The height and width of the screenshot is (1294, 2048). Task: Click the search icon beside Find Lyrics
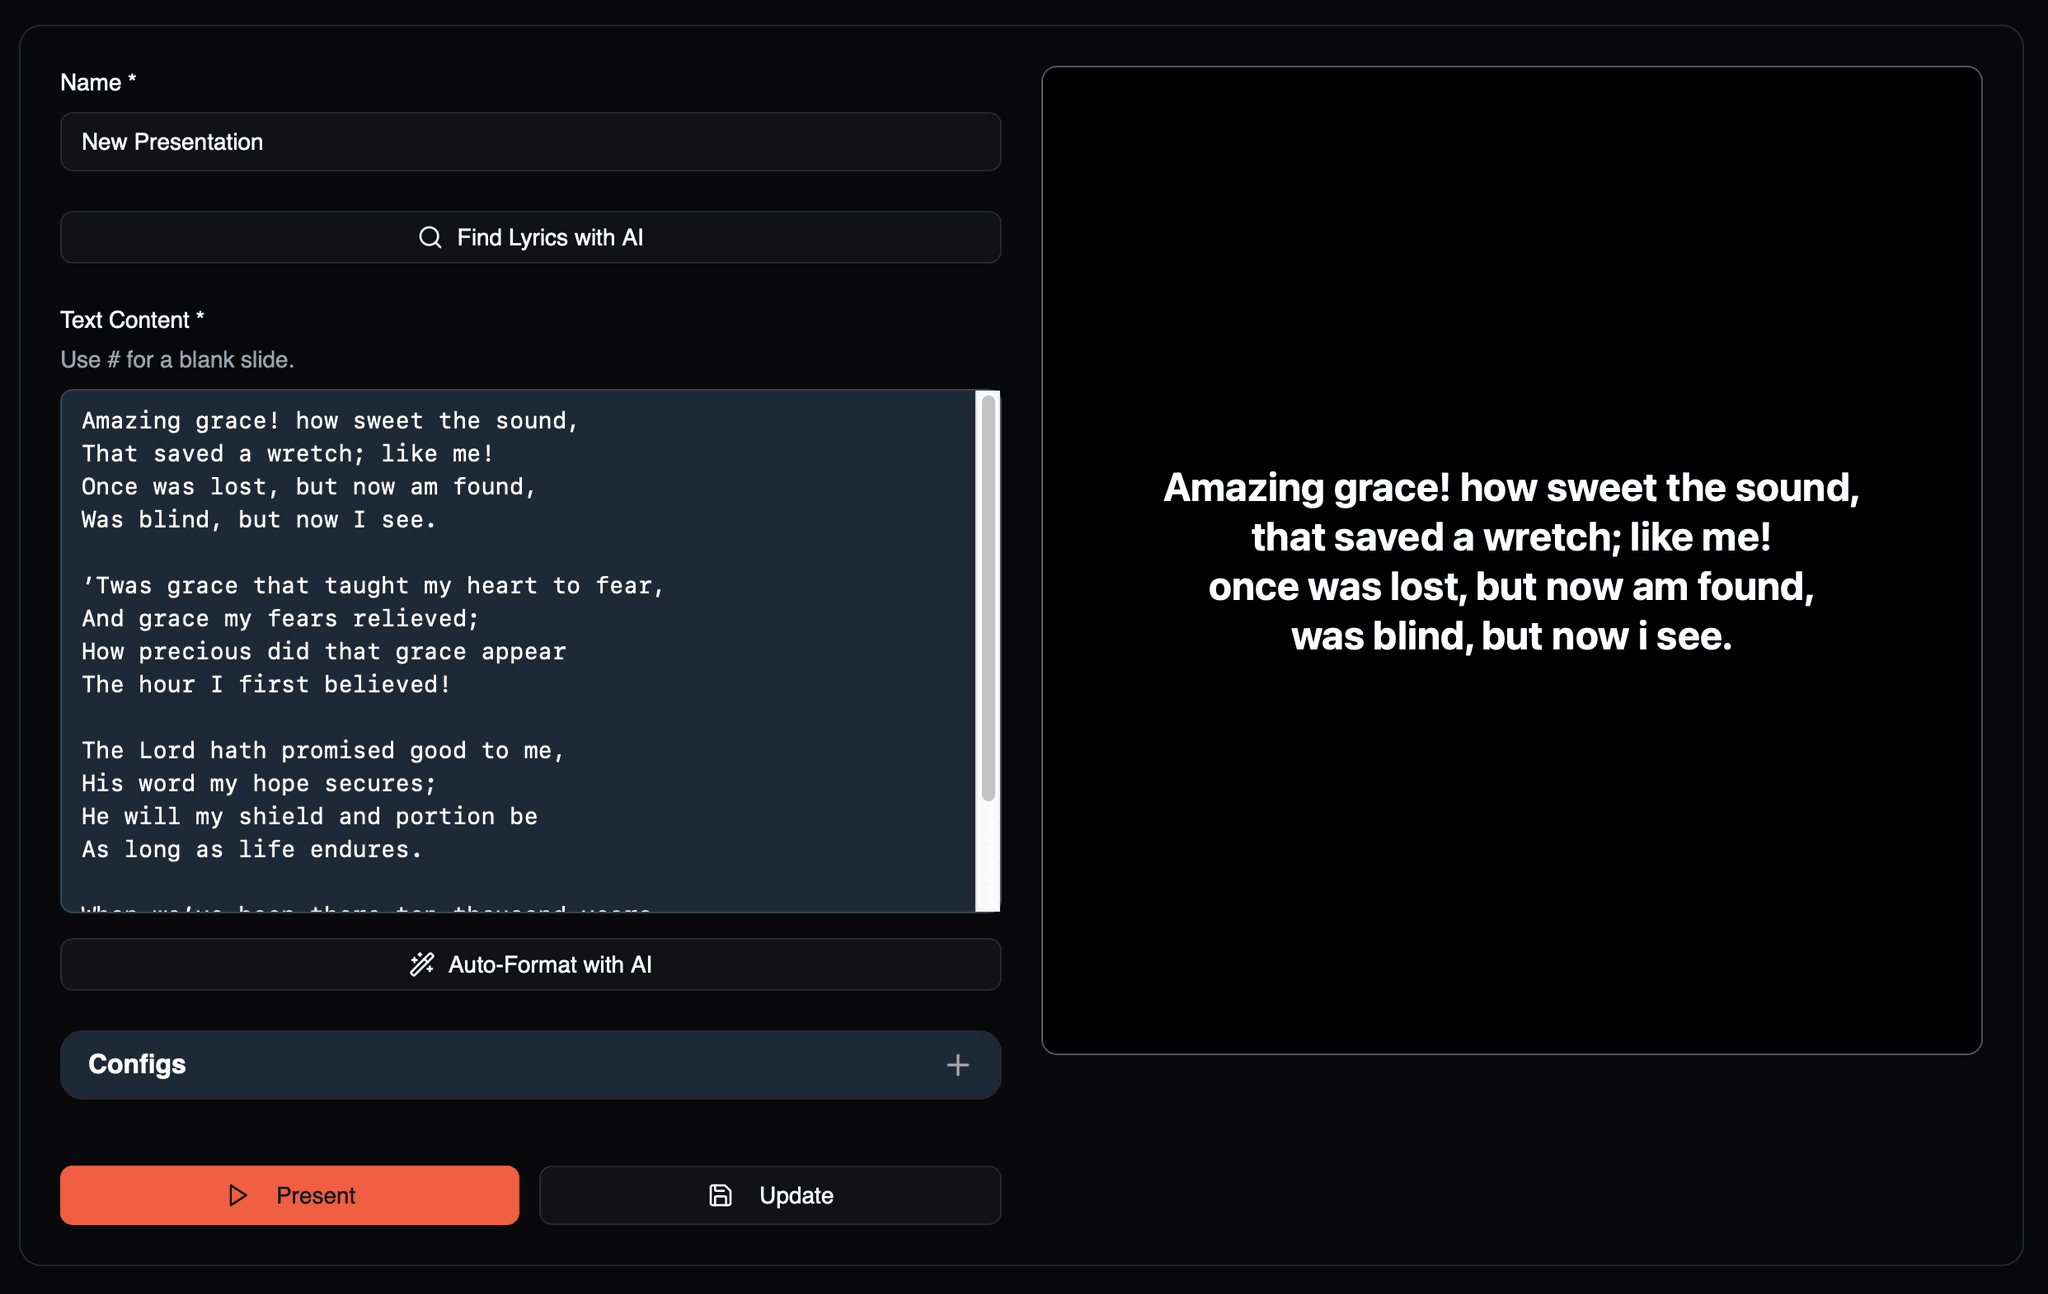430,237
